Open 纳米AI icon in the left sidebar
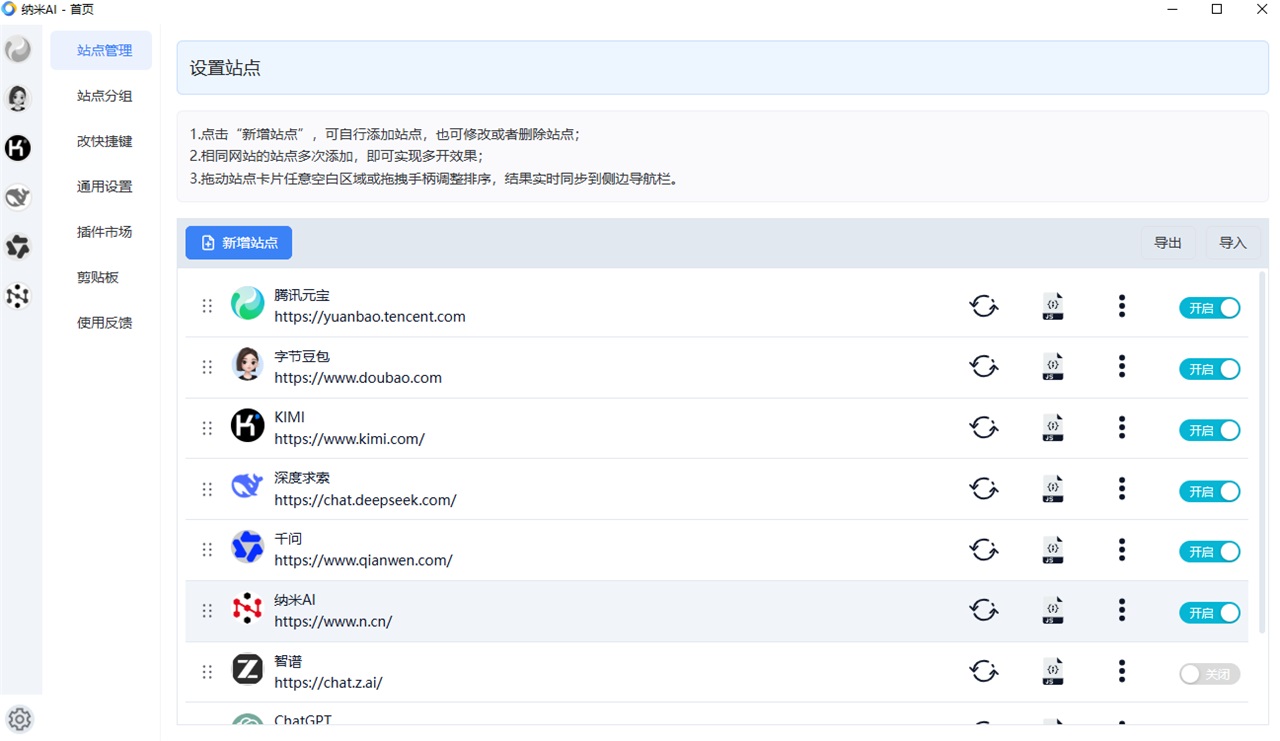The width and height of the screenshot is (1280, 741). click(18, 296)
